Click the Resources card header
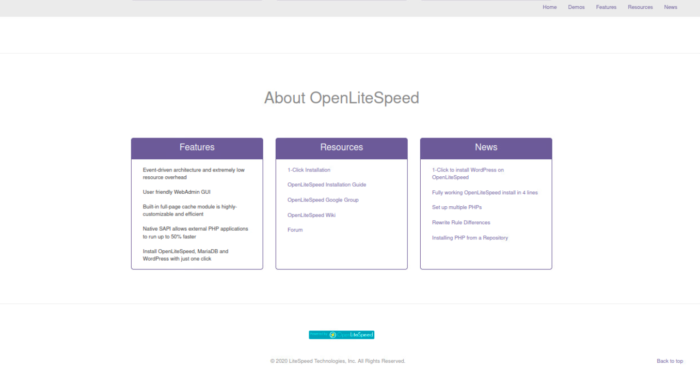The width and height of the screenshot is (700, 367). coord(342,148)
